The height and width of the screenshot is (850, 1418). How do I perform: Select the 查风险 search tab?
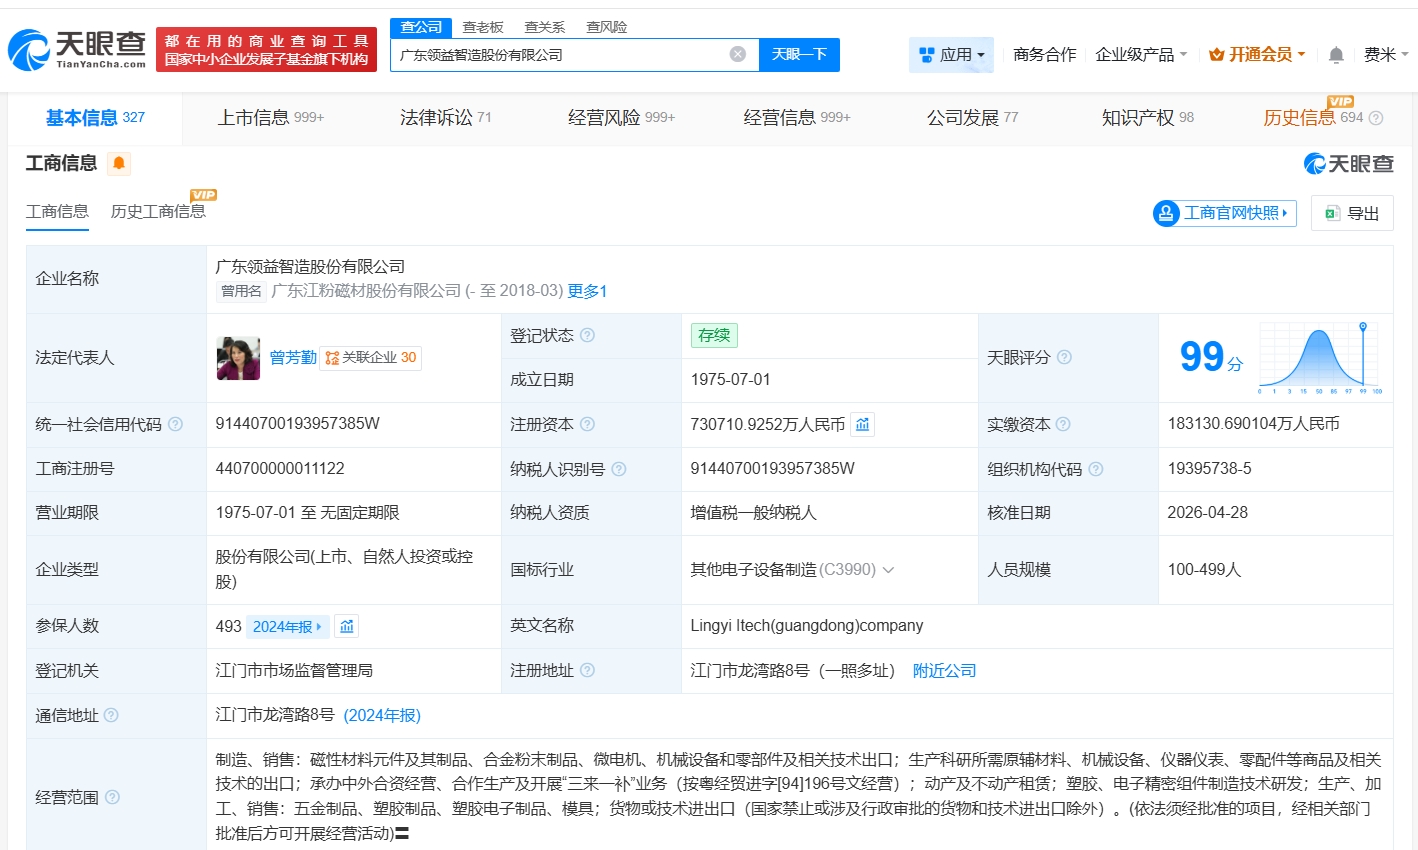(607, 27)
